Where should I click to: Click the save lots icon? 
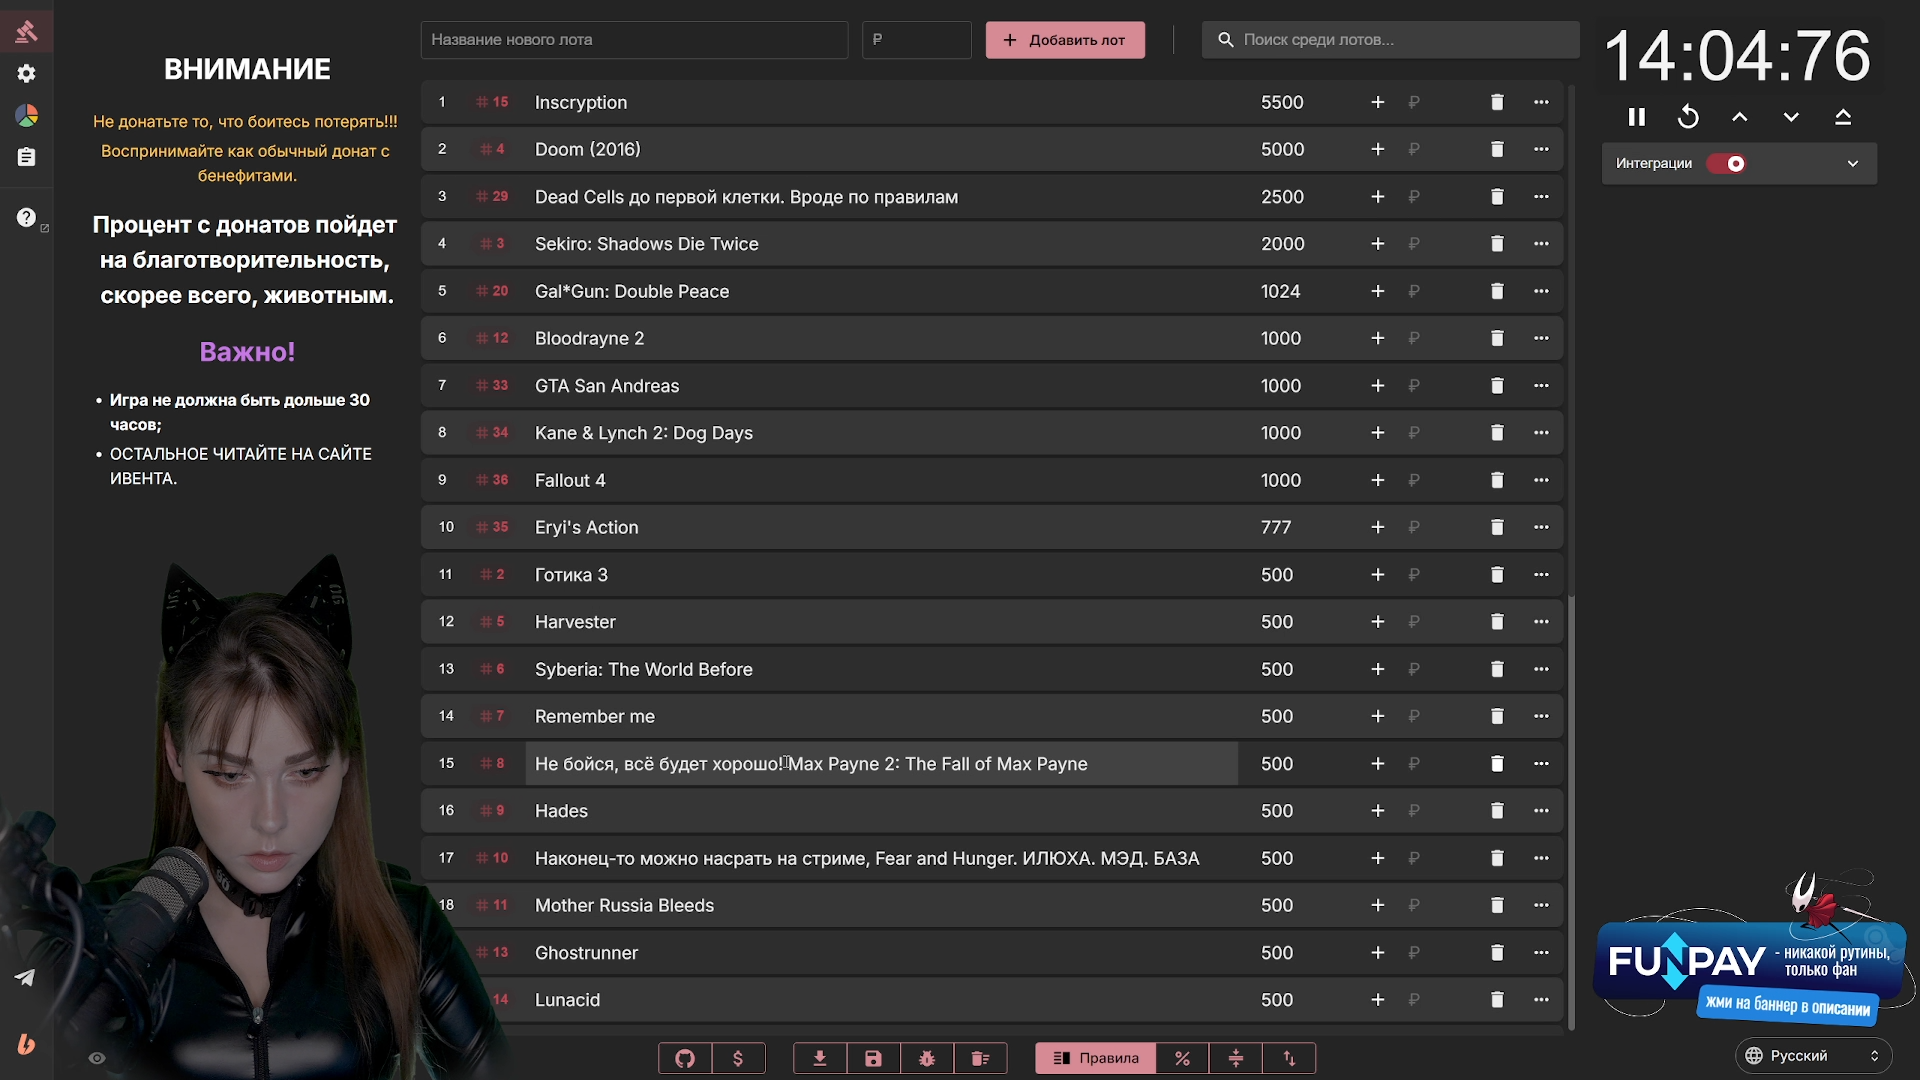coord(873,1058)
